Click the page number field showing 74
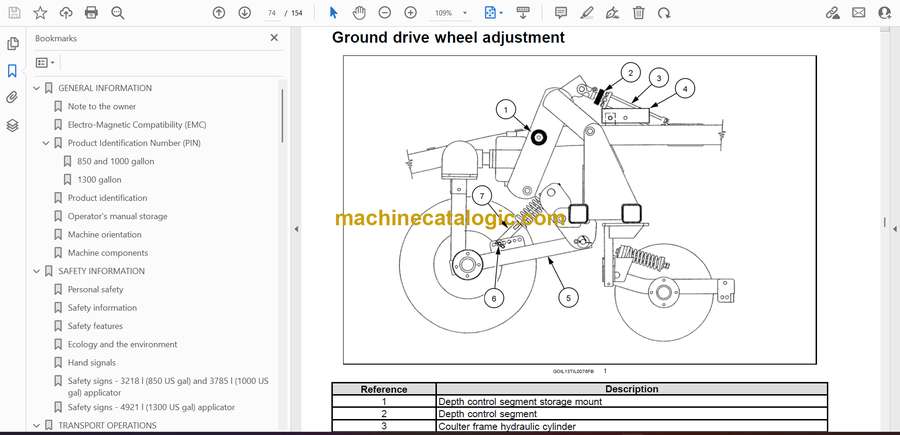Viewport: 900px width, 435px height. click(x=272, y=13)
